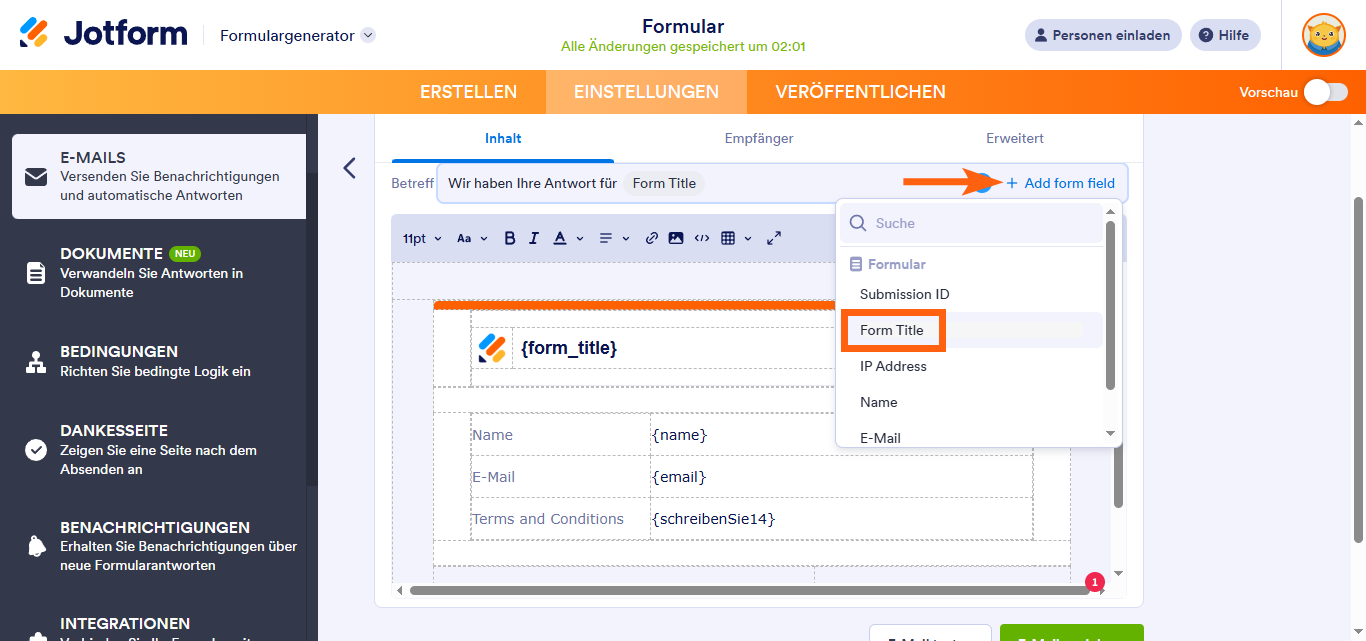Click Terms and Conditions table label

(x=548, y=519)
